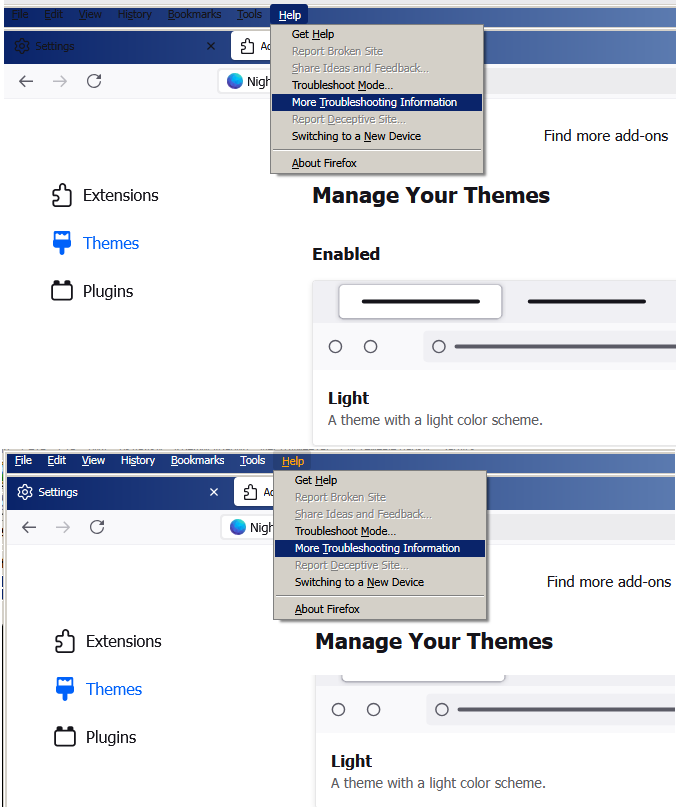This screenshot has width=676, height=807.
Task: Open the Tools menu in top screenshot
Action: (x=249, y=14)
